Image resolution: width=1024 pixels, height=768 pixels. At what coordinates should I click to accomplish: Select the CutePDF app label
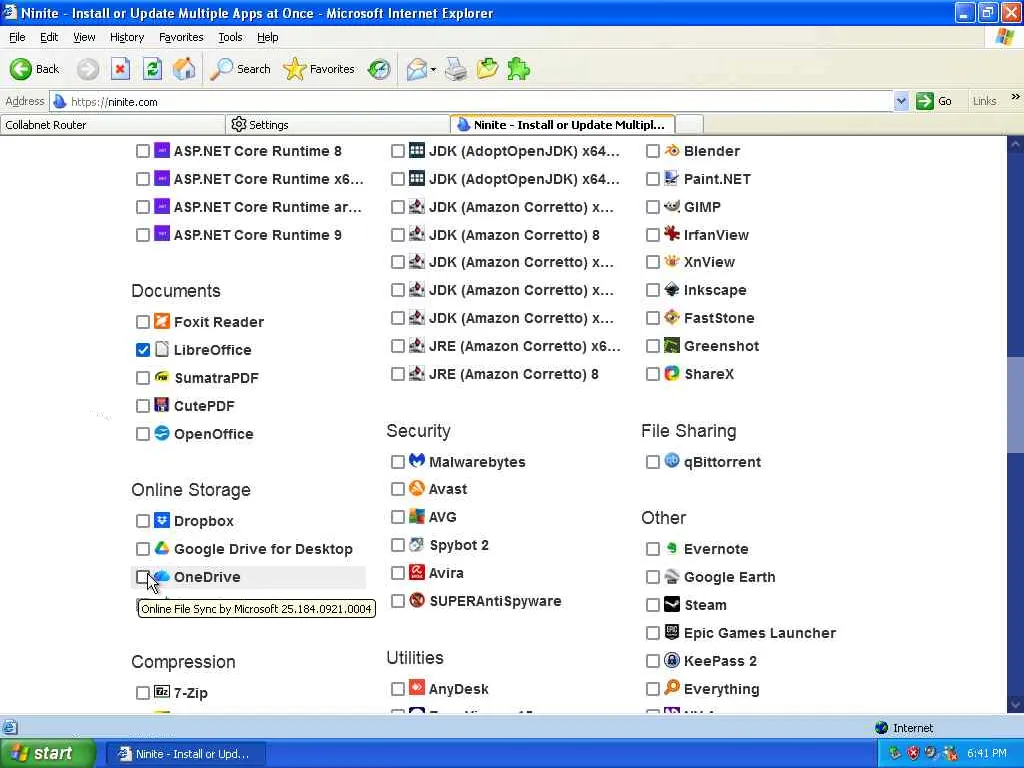[x=204, y=406]
